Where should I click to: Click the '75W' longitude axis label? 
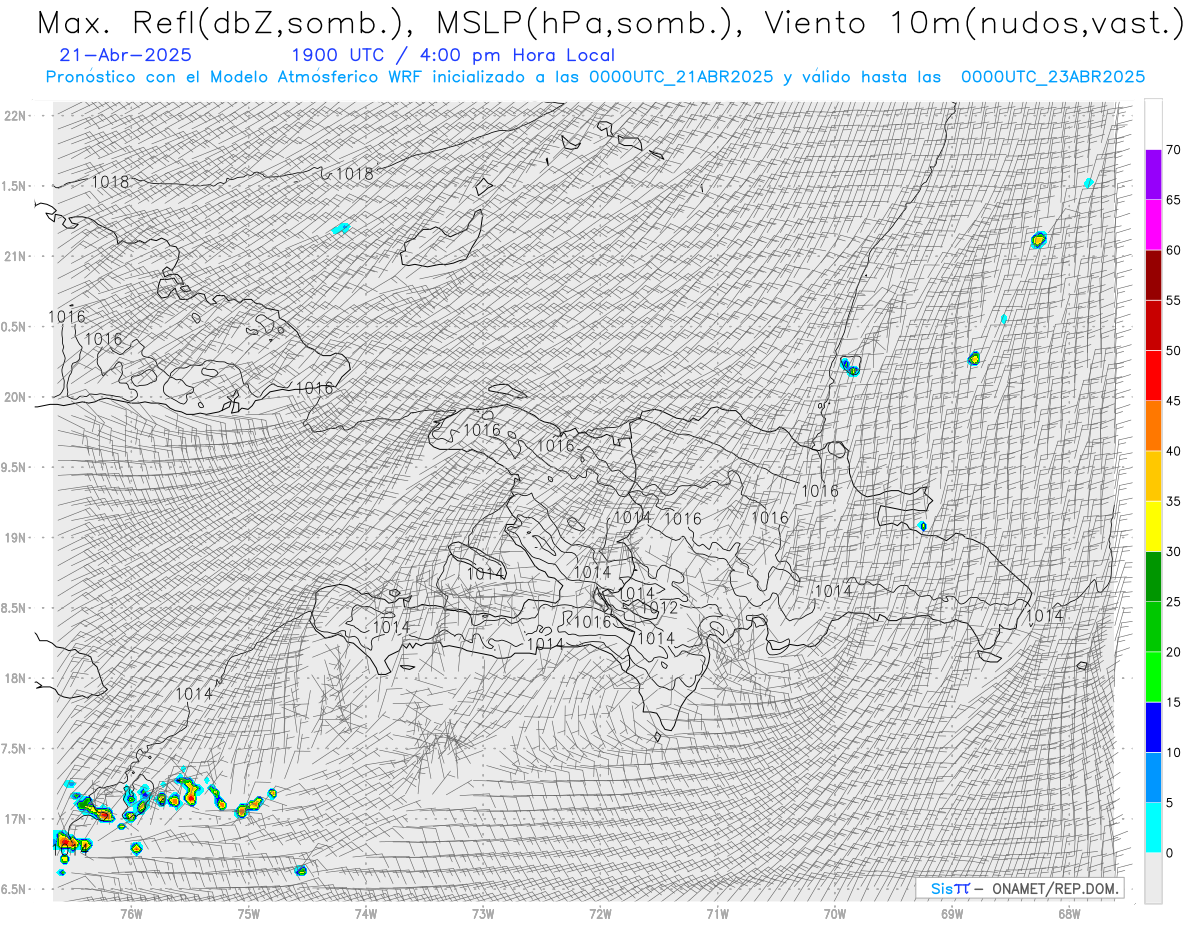coord(249,912)
